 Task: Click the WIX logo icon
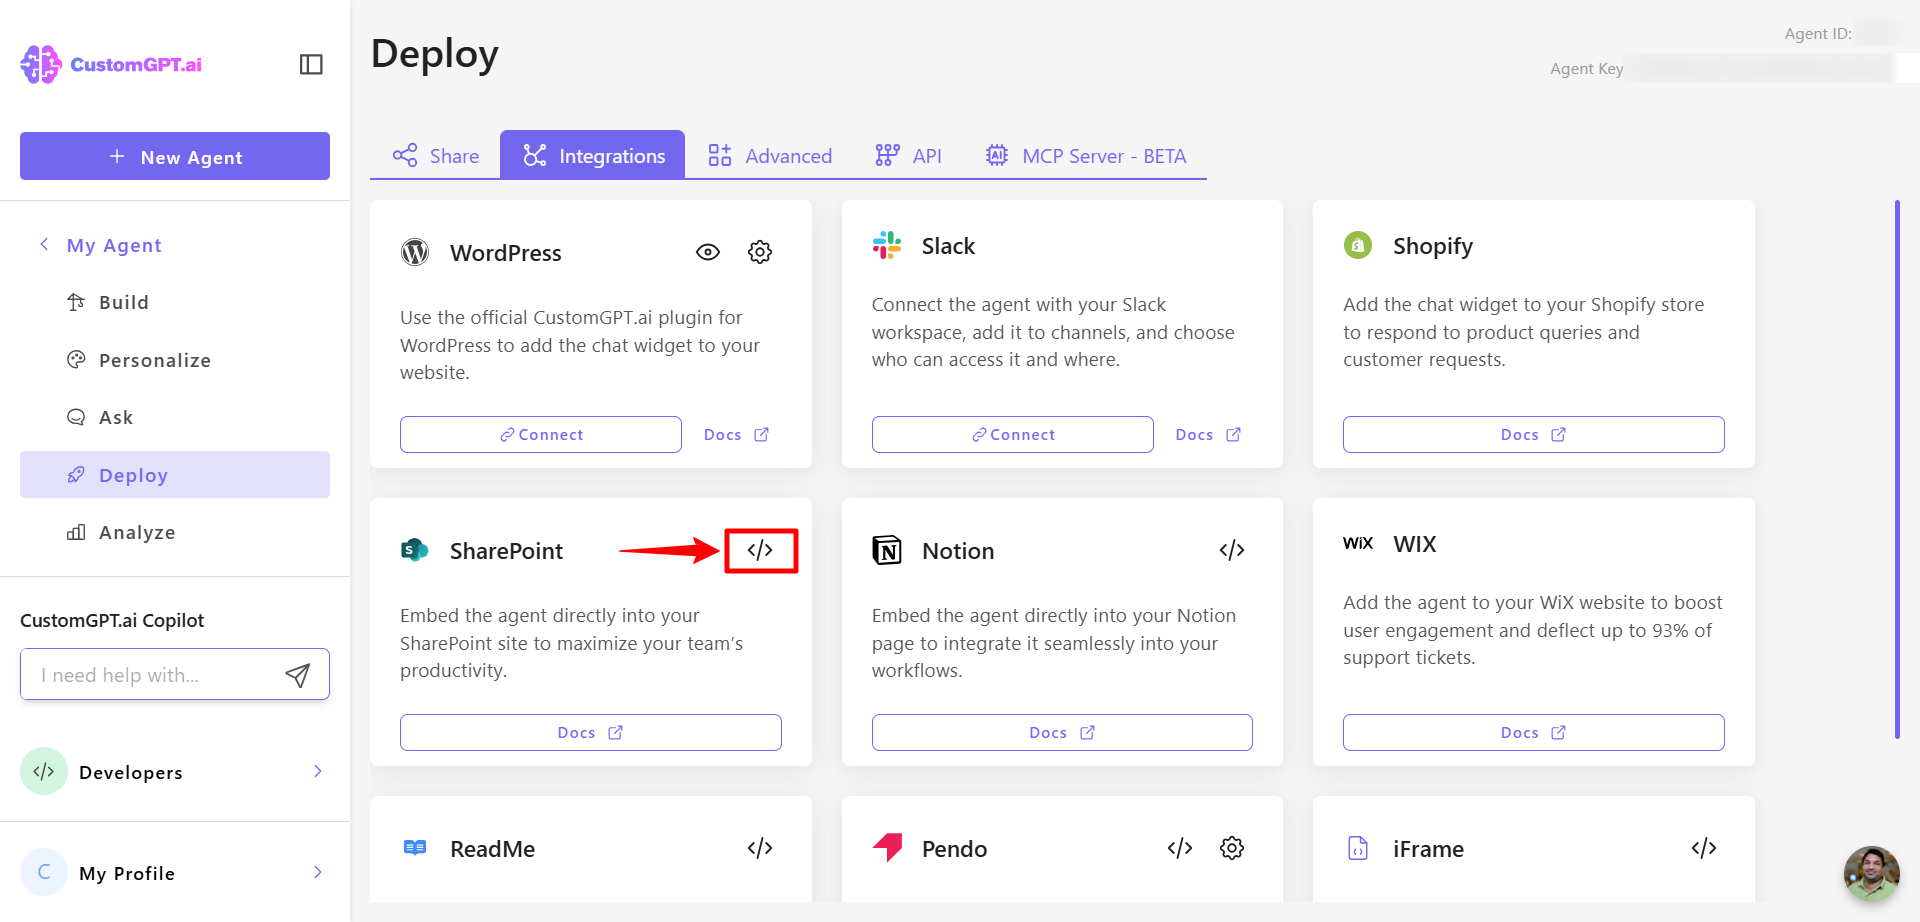click(x=1358, y=543)
